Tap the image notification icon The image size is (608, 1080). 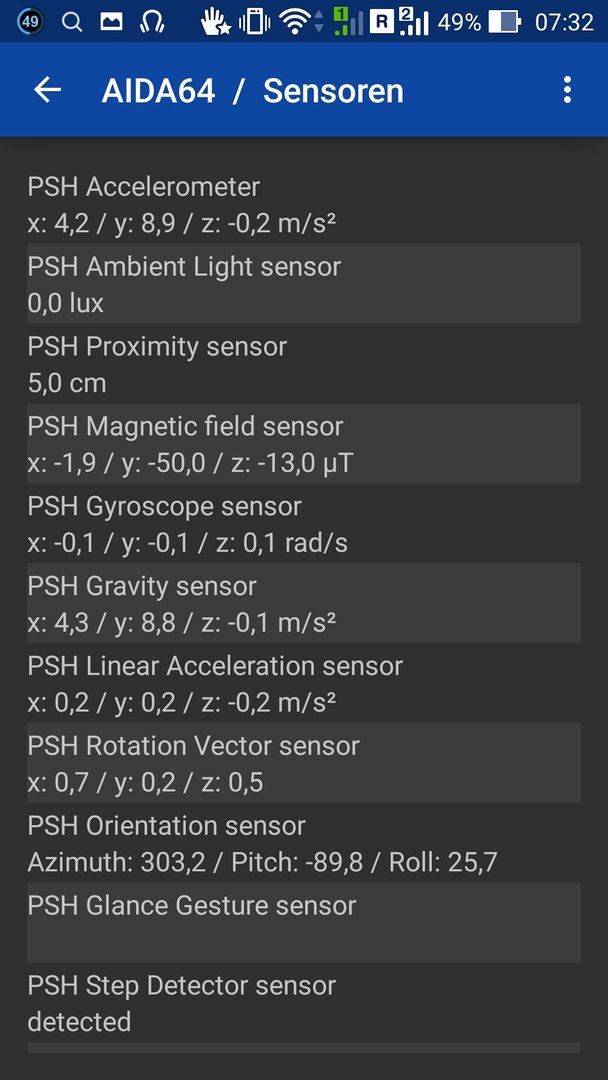click(112, 22)
